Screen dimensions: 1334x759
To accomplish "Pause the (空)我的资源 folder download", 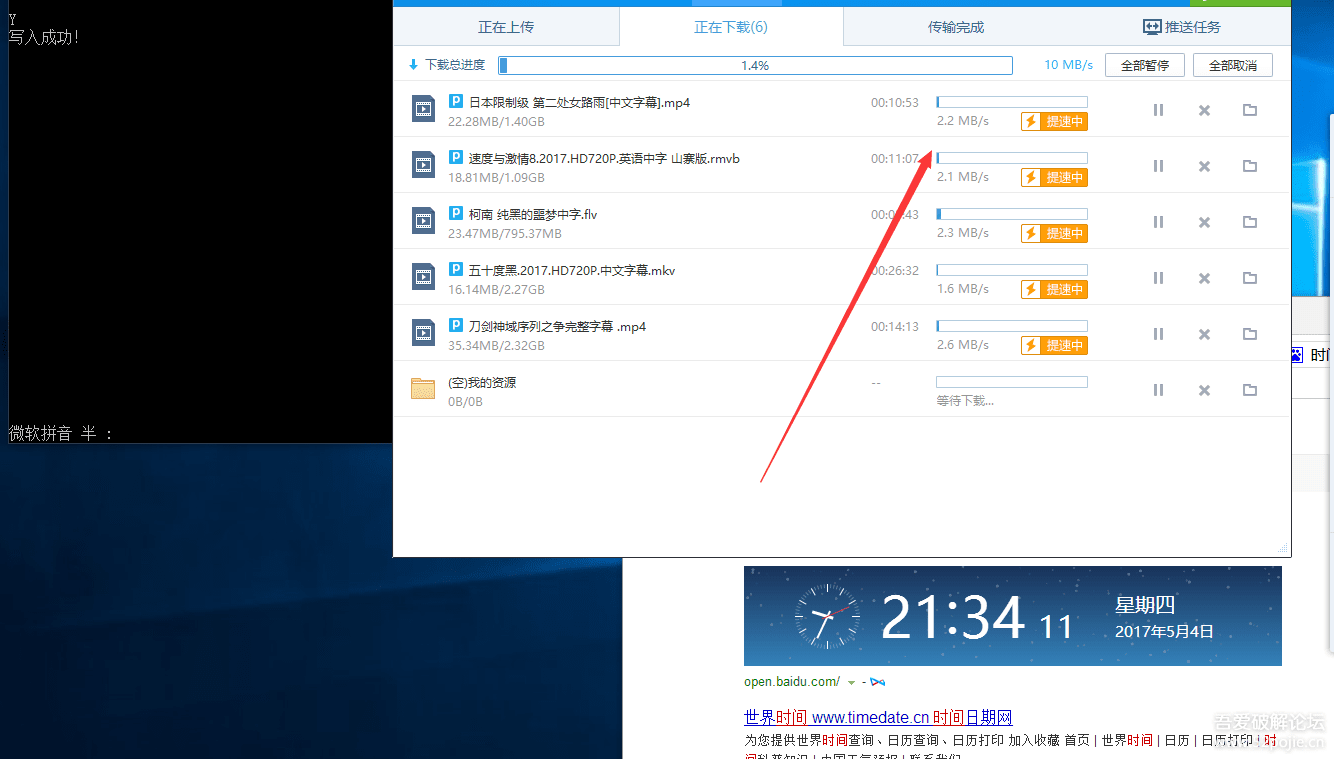I will coord(1158,390).
